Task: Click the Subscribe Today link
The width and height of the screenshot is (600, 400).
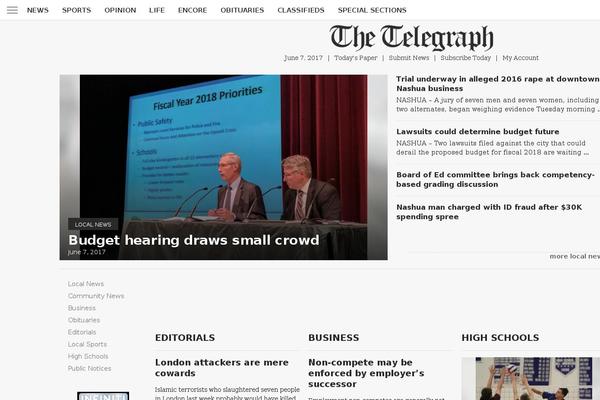Action: (465, 58)
